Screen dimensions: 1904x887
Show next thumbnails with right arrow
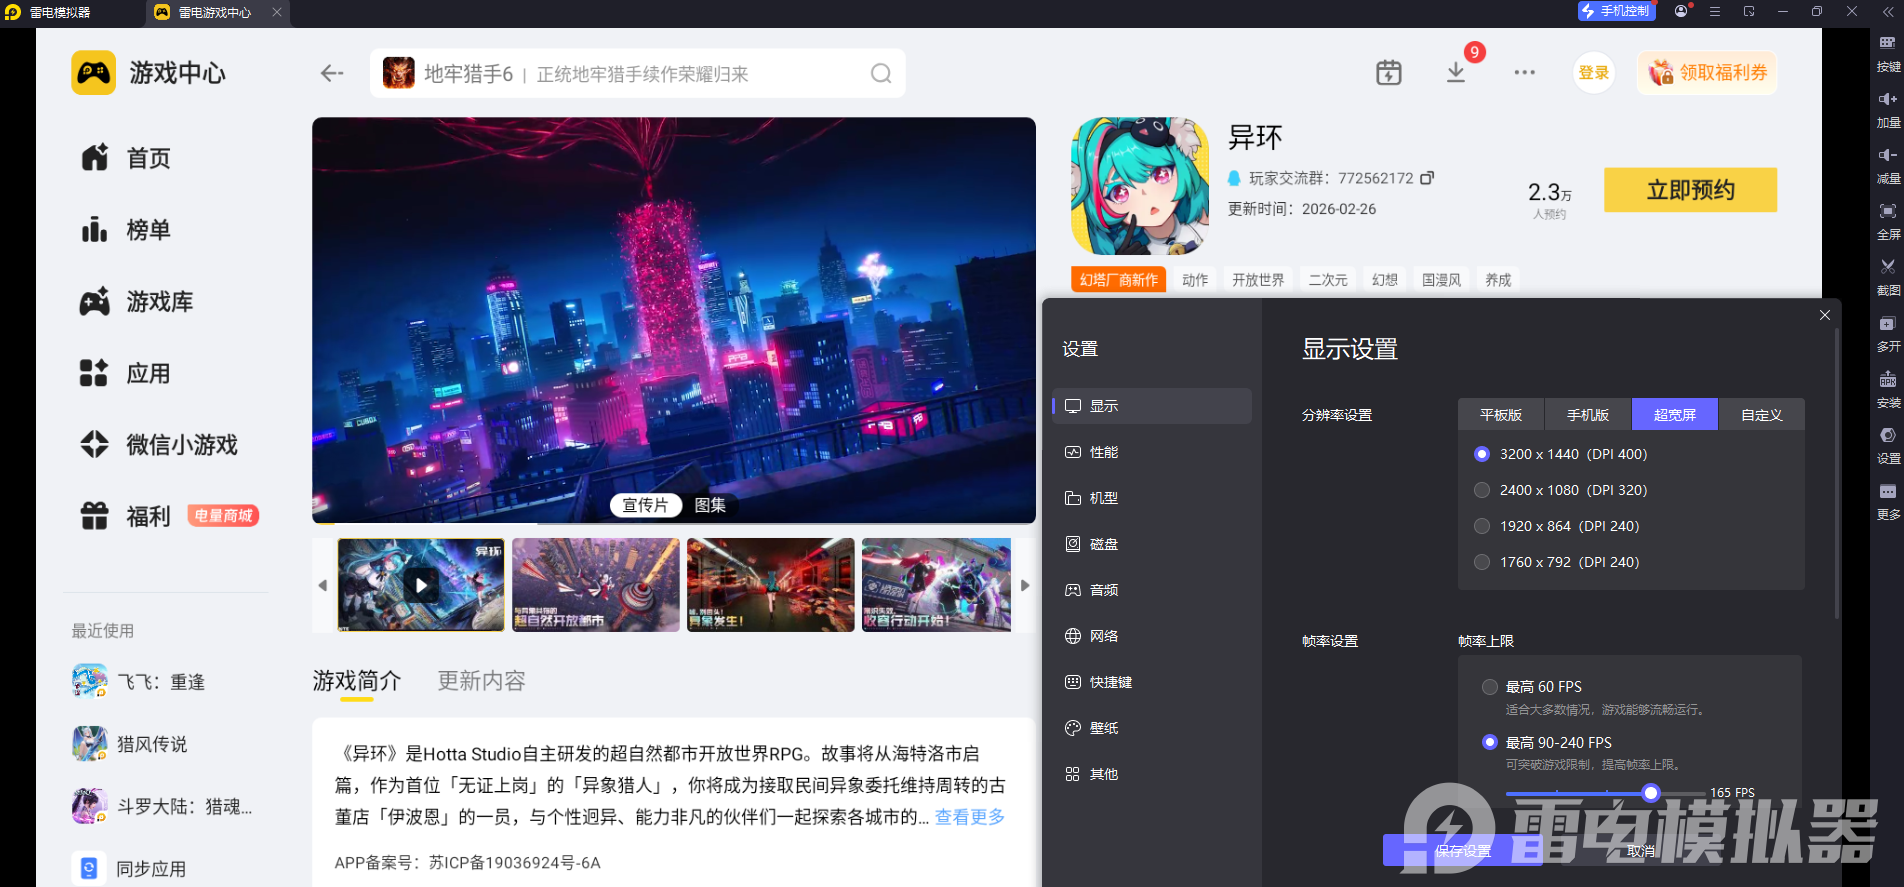point(1025,585)
